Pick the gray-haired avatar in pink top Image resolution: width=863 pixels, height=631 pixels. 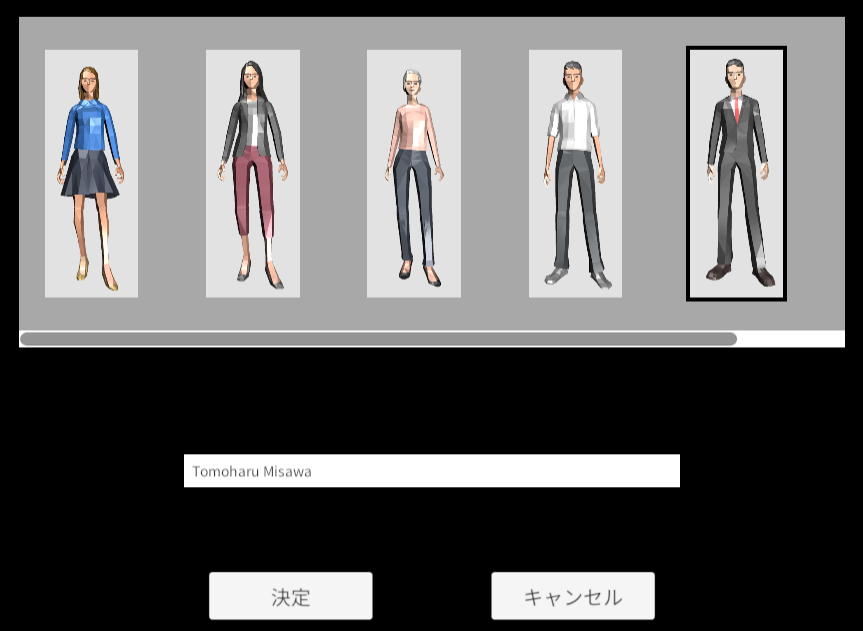414,173
